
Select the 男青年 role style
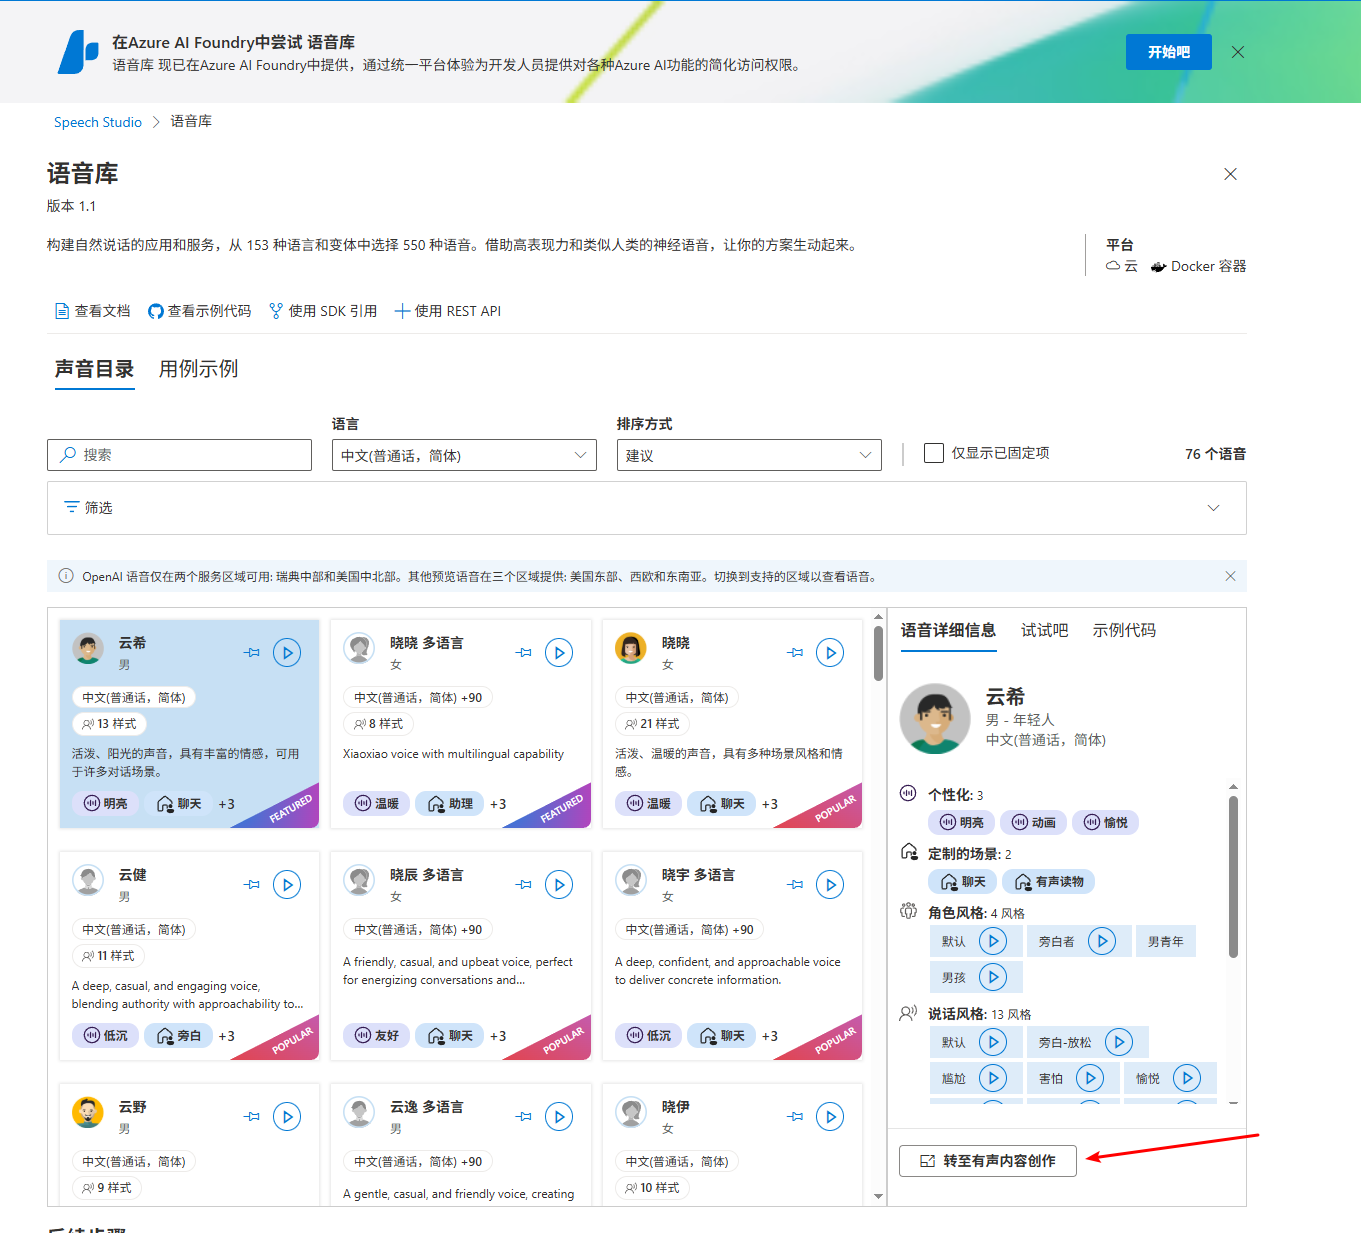click(1166, 941)
